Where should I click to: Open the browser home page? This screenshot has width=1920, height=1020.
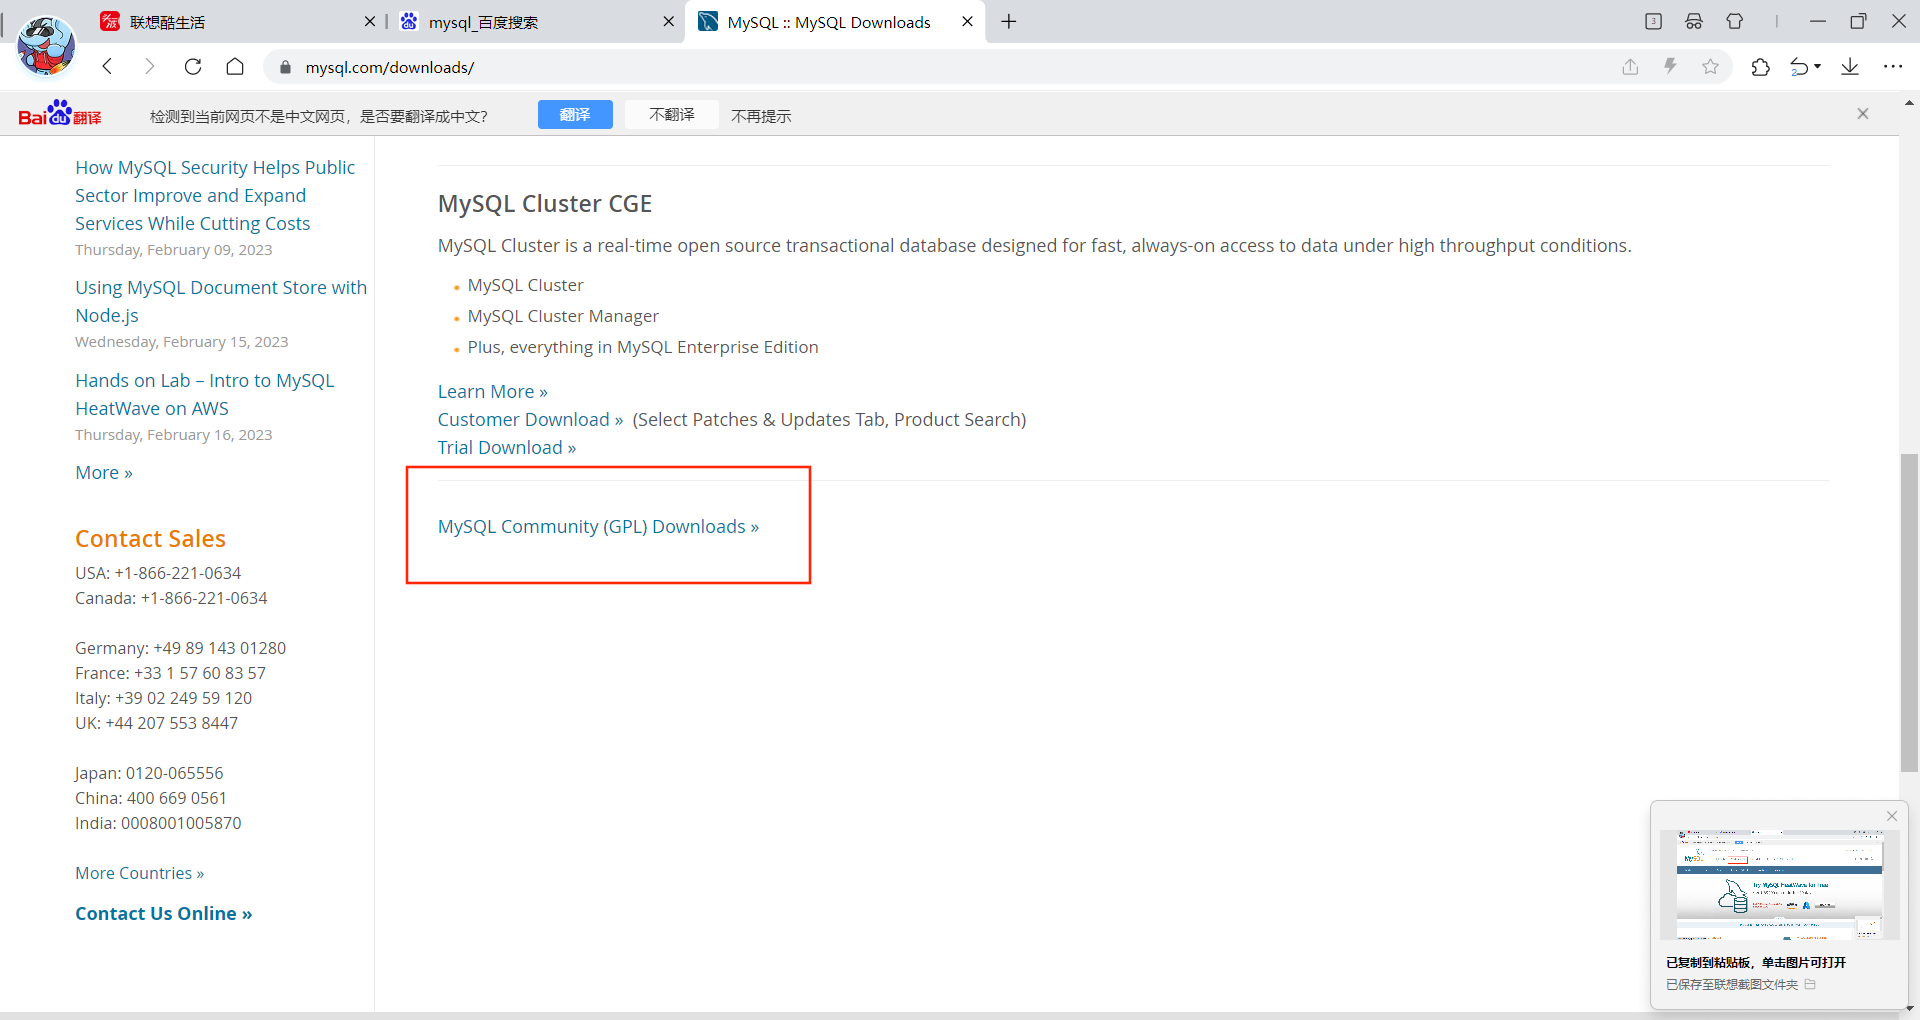pyautogui.click(x=235, y=67)
